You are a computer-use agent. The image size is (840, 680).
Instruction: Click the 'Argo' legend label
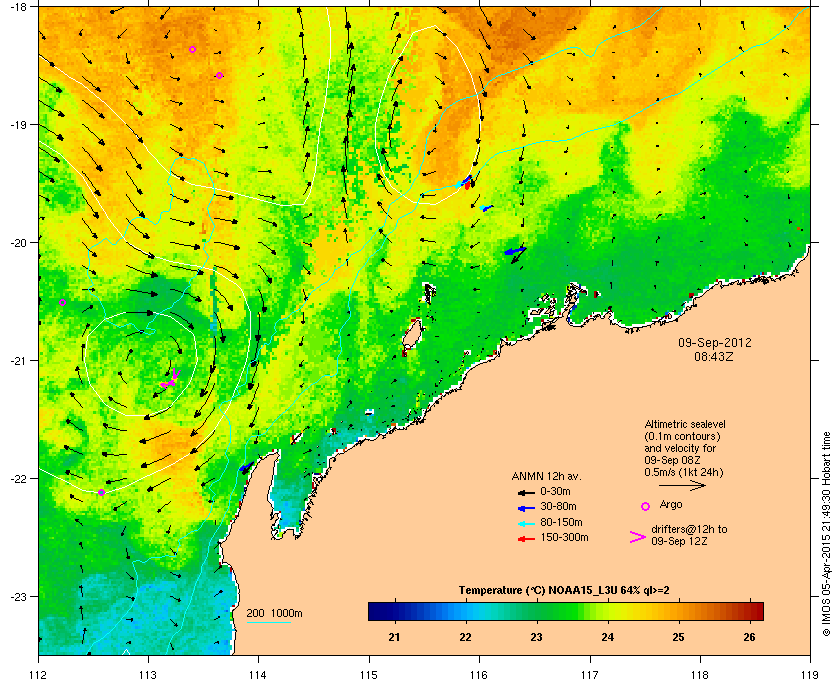(671, 505)
